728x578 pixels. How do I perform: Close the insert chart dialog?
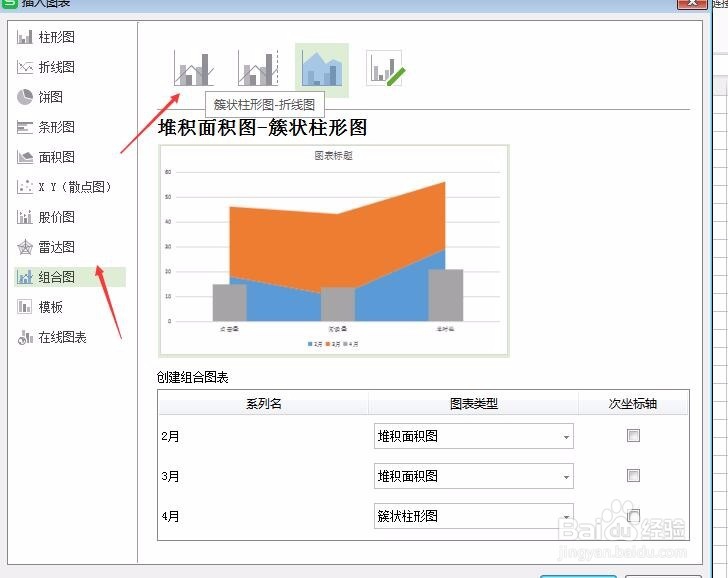coord(692,3)
